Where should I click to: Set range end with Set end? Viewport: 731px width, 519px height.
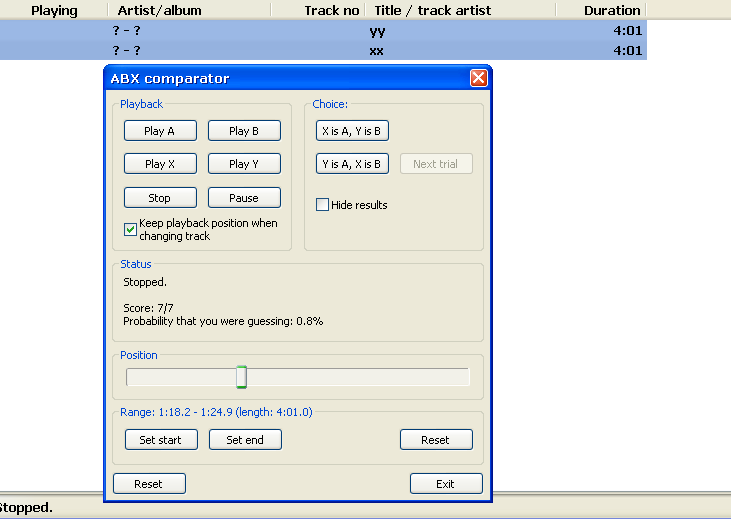point(245,440)
